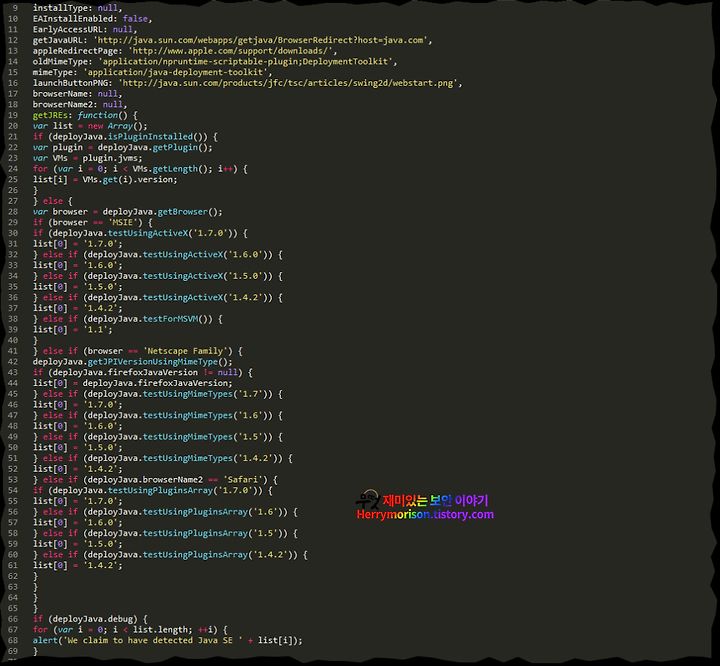Click the getJREs function name
The height and width of the screenshot is (666, 720).
50,115
